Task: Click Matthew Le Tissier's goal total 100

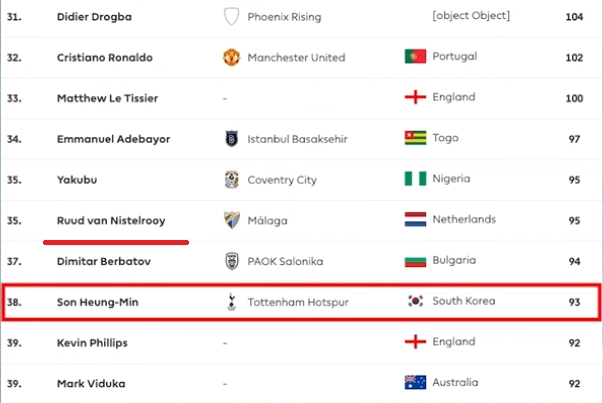Action: (x=574, y=98)
